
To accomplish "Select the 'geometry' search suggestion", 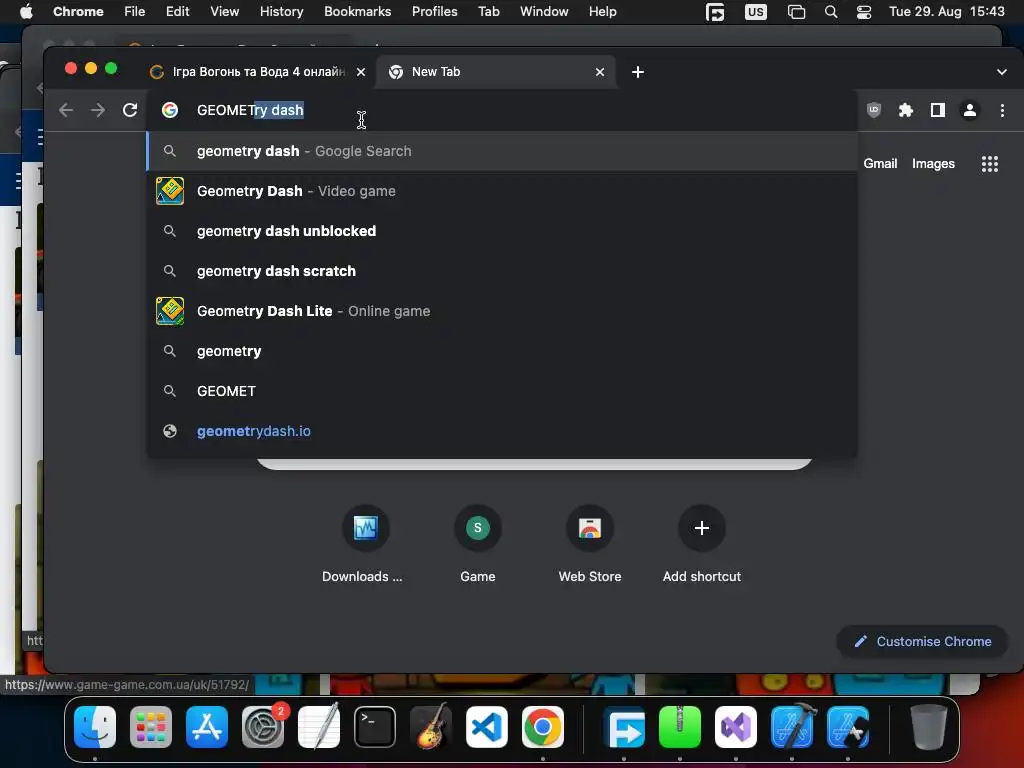I will point(502,351).
